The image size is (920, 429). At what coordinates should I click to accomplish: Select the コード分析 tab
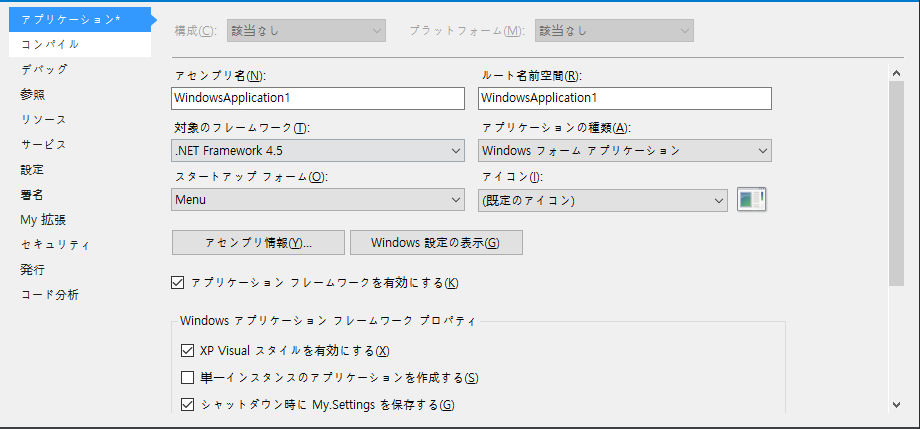tap(50, 294)
